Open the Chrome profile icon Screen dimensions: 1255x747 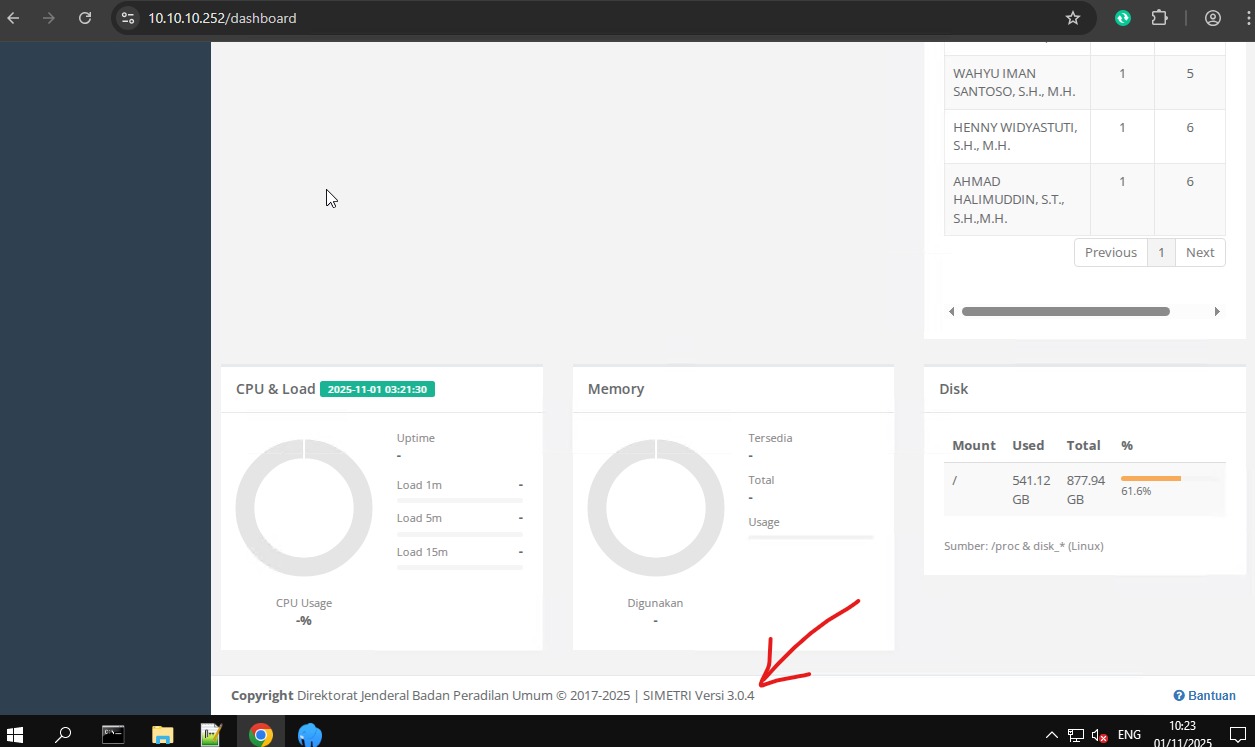pyautogui.click(x=1213, y=18)
